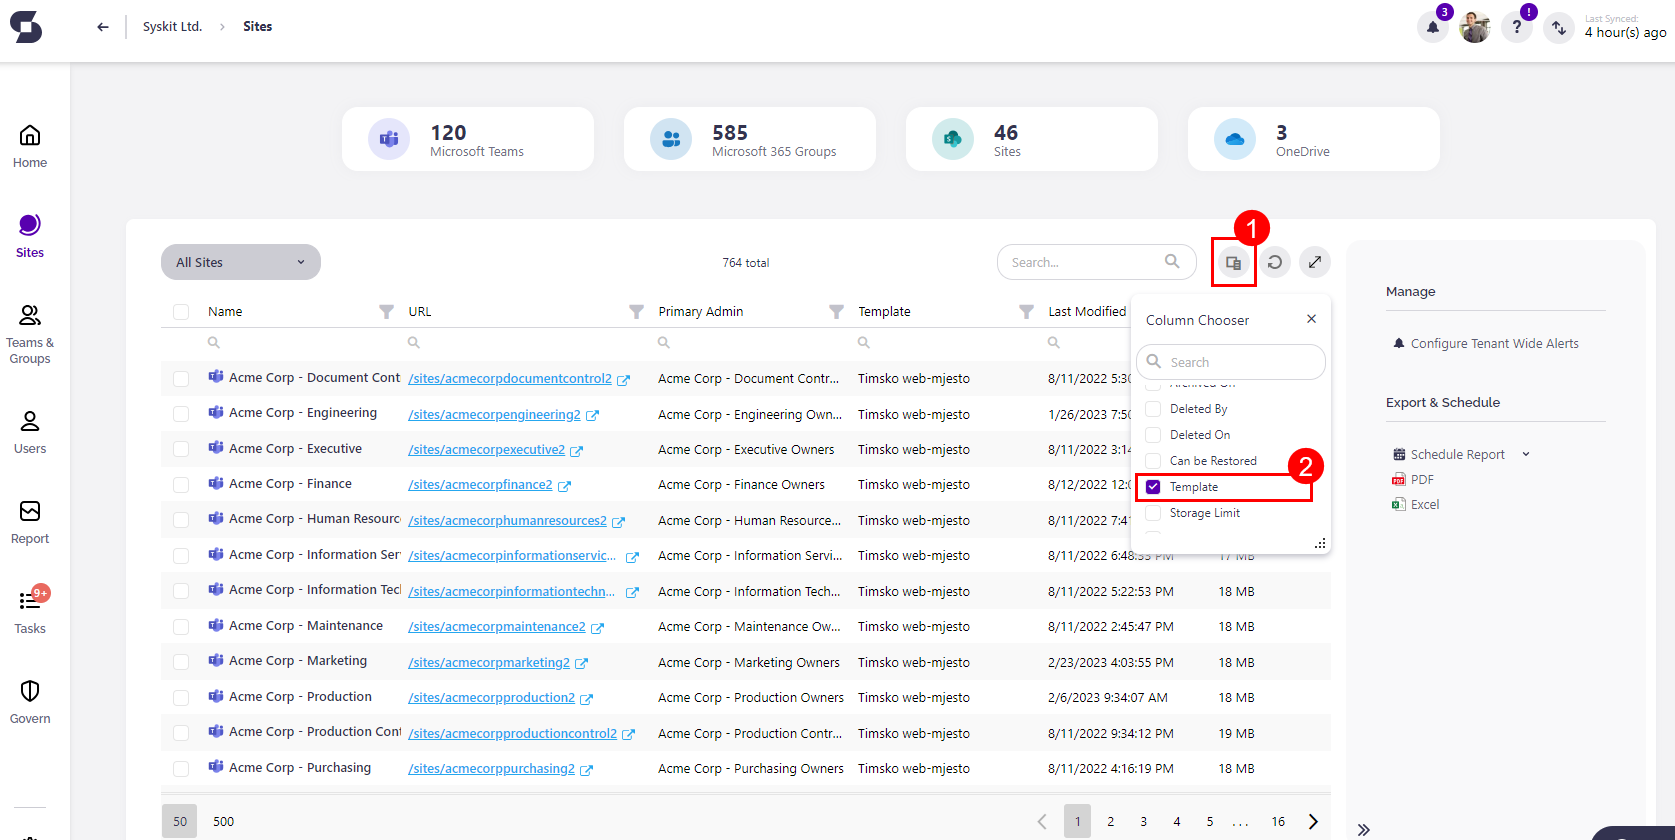Viewport: 1675px width, 840px height.
Task: Collapse the right panel double chevron
Action: coord(1363,829)
